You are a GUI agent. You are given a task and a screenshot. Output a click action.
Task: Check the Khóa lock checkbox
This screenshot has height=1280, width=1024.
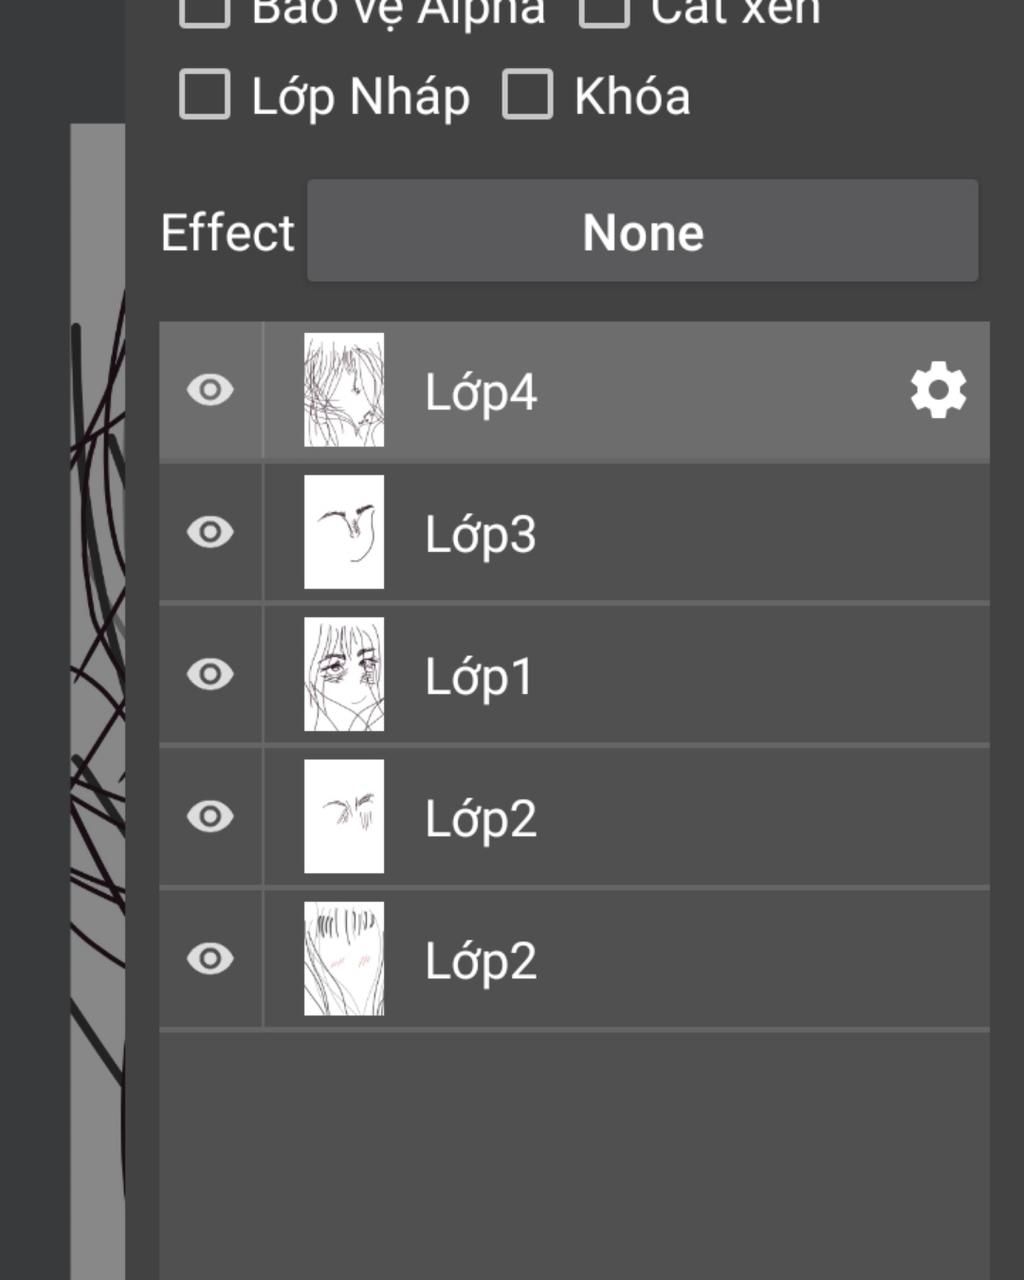[527, 94]
